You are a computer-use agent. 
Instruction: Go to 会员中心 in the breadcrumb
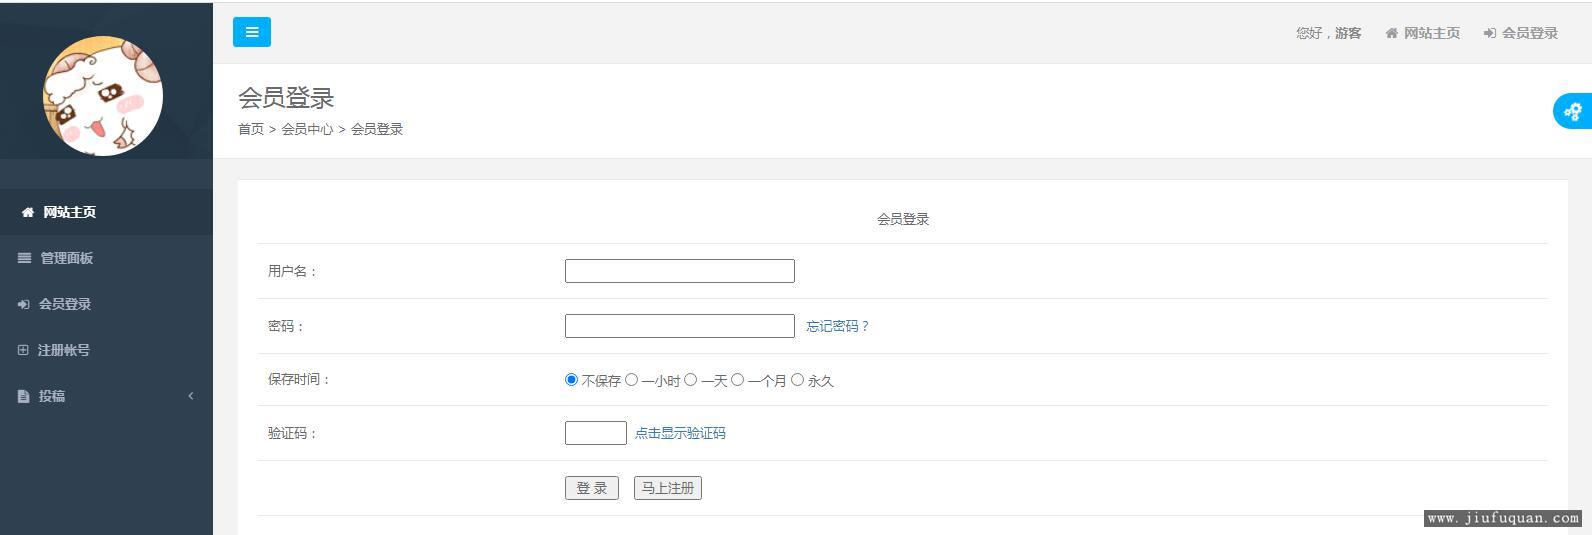click(x=307, y=129)
